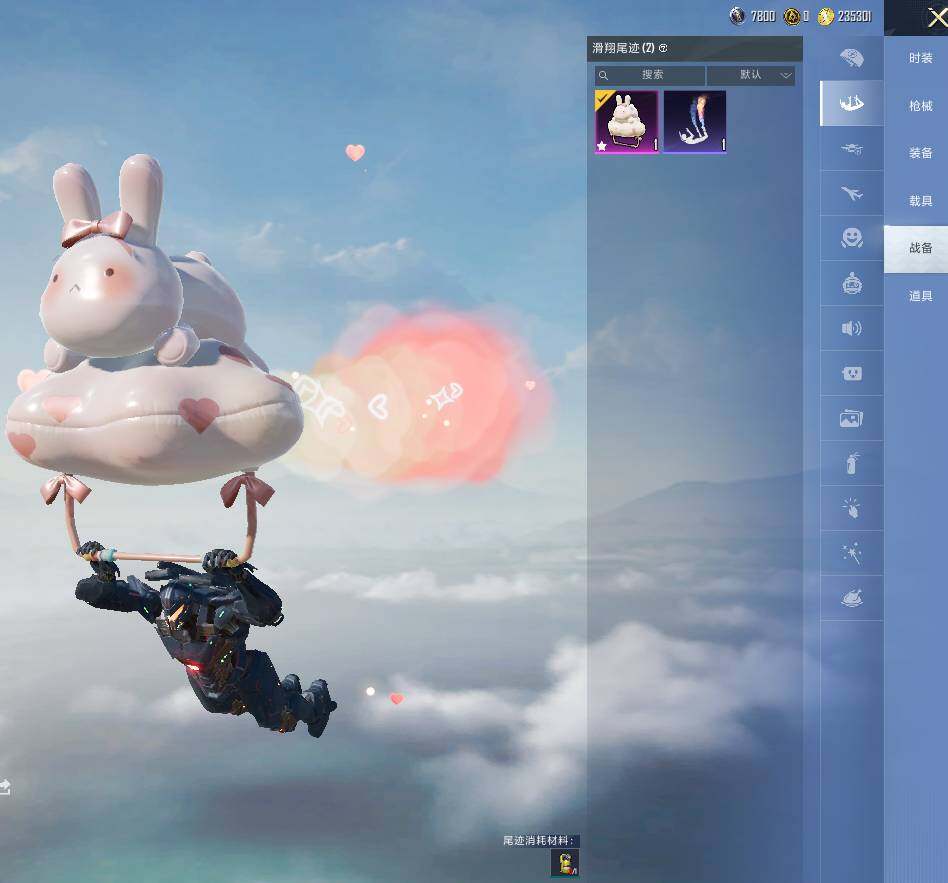Click the 搜索 search field
The height and width of the screenshot is (883, 948).
coord(651,75)
